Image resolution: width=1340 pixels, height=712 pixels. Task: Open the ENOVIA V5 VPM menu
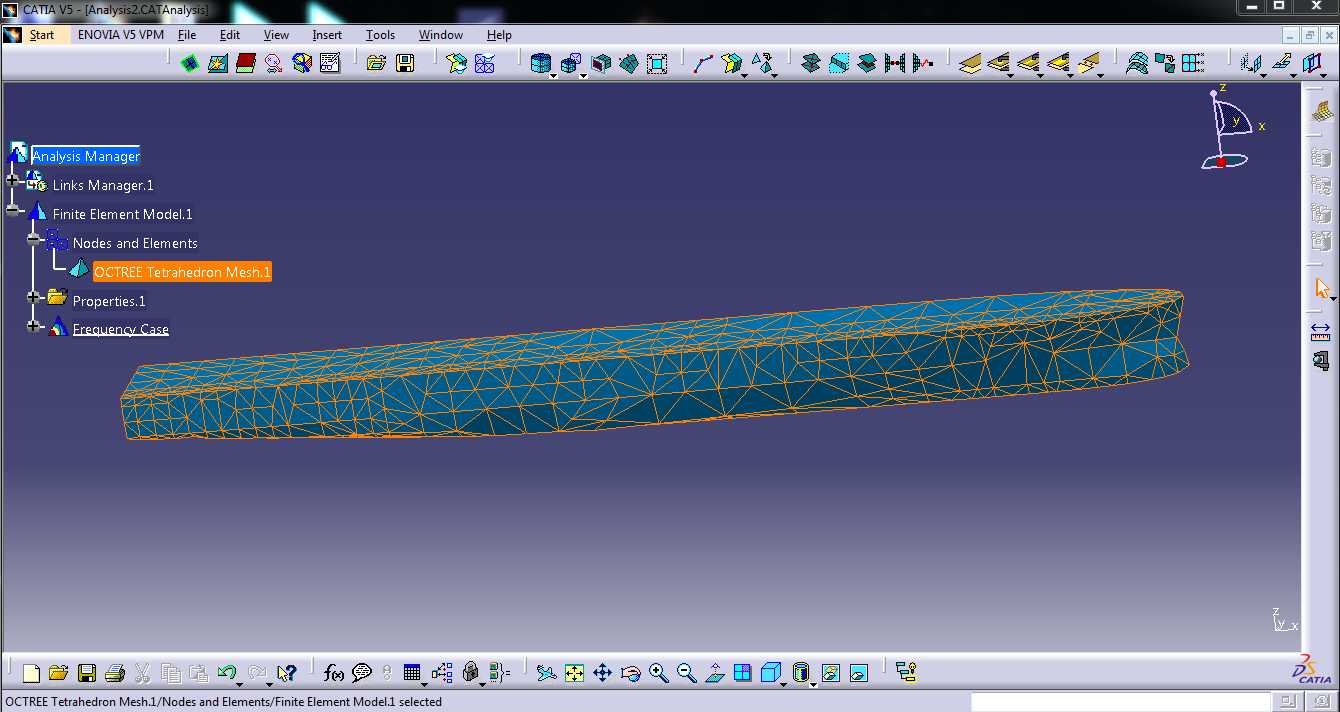[120, 35]
